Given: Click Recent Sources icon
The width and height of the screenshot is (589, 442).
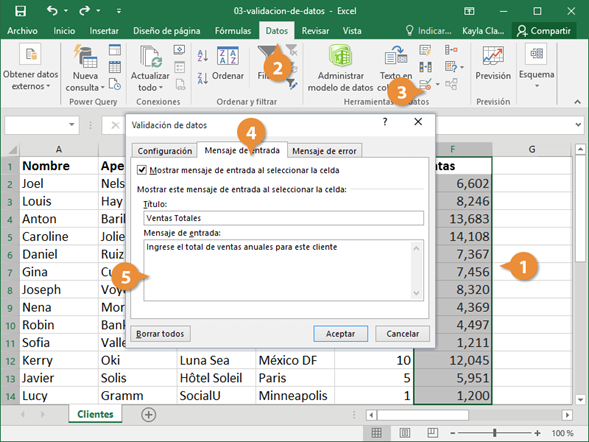Looking at the screenshot, I should [x=115, y=84].
